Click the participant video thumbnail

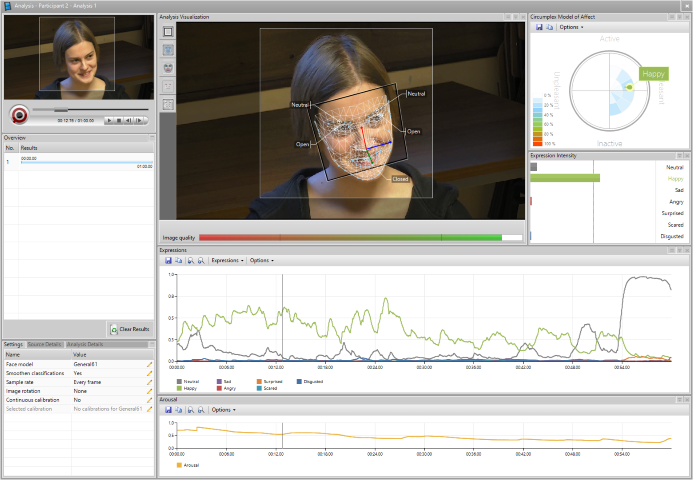coord(79,57)
